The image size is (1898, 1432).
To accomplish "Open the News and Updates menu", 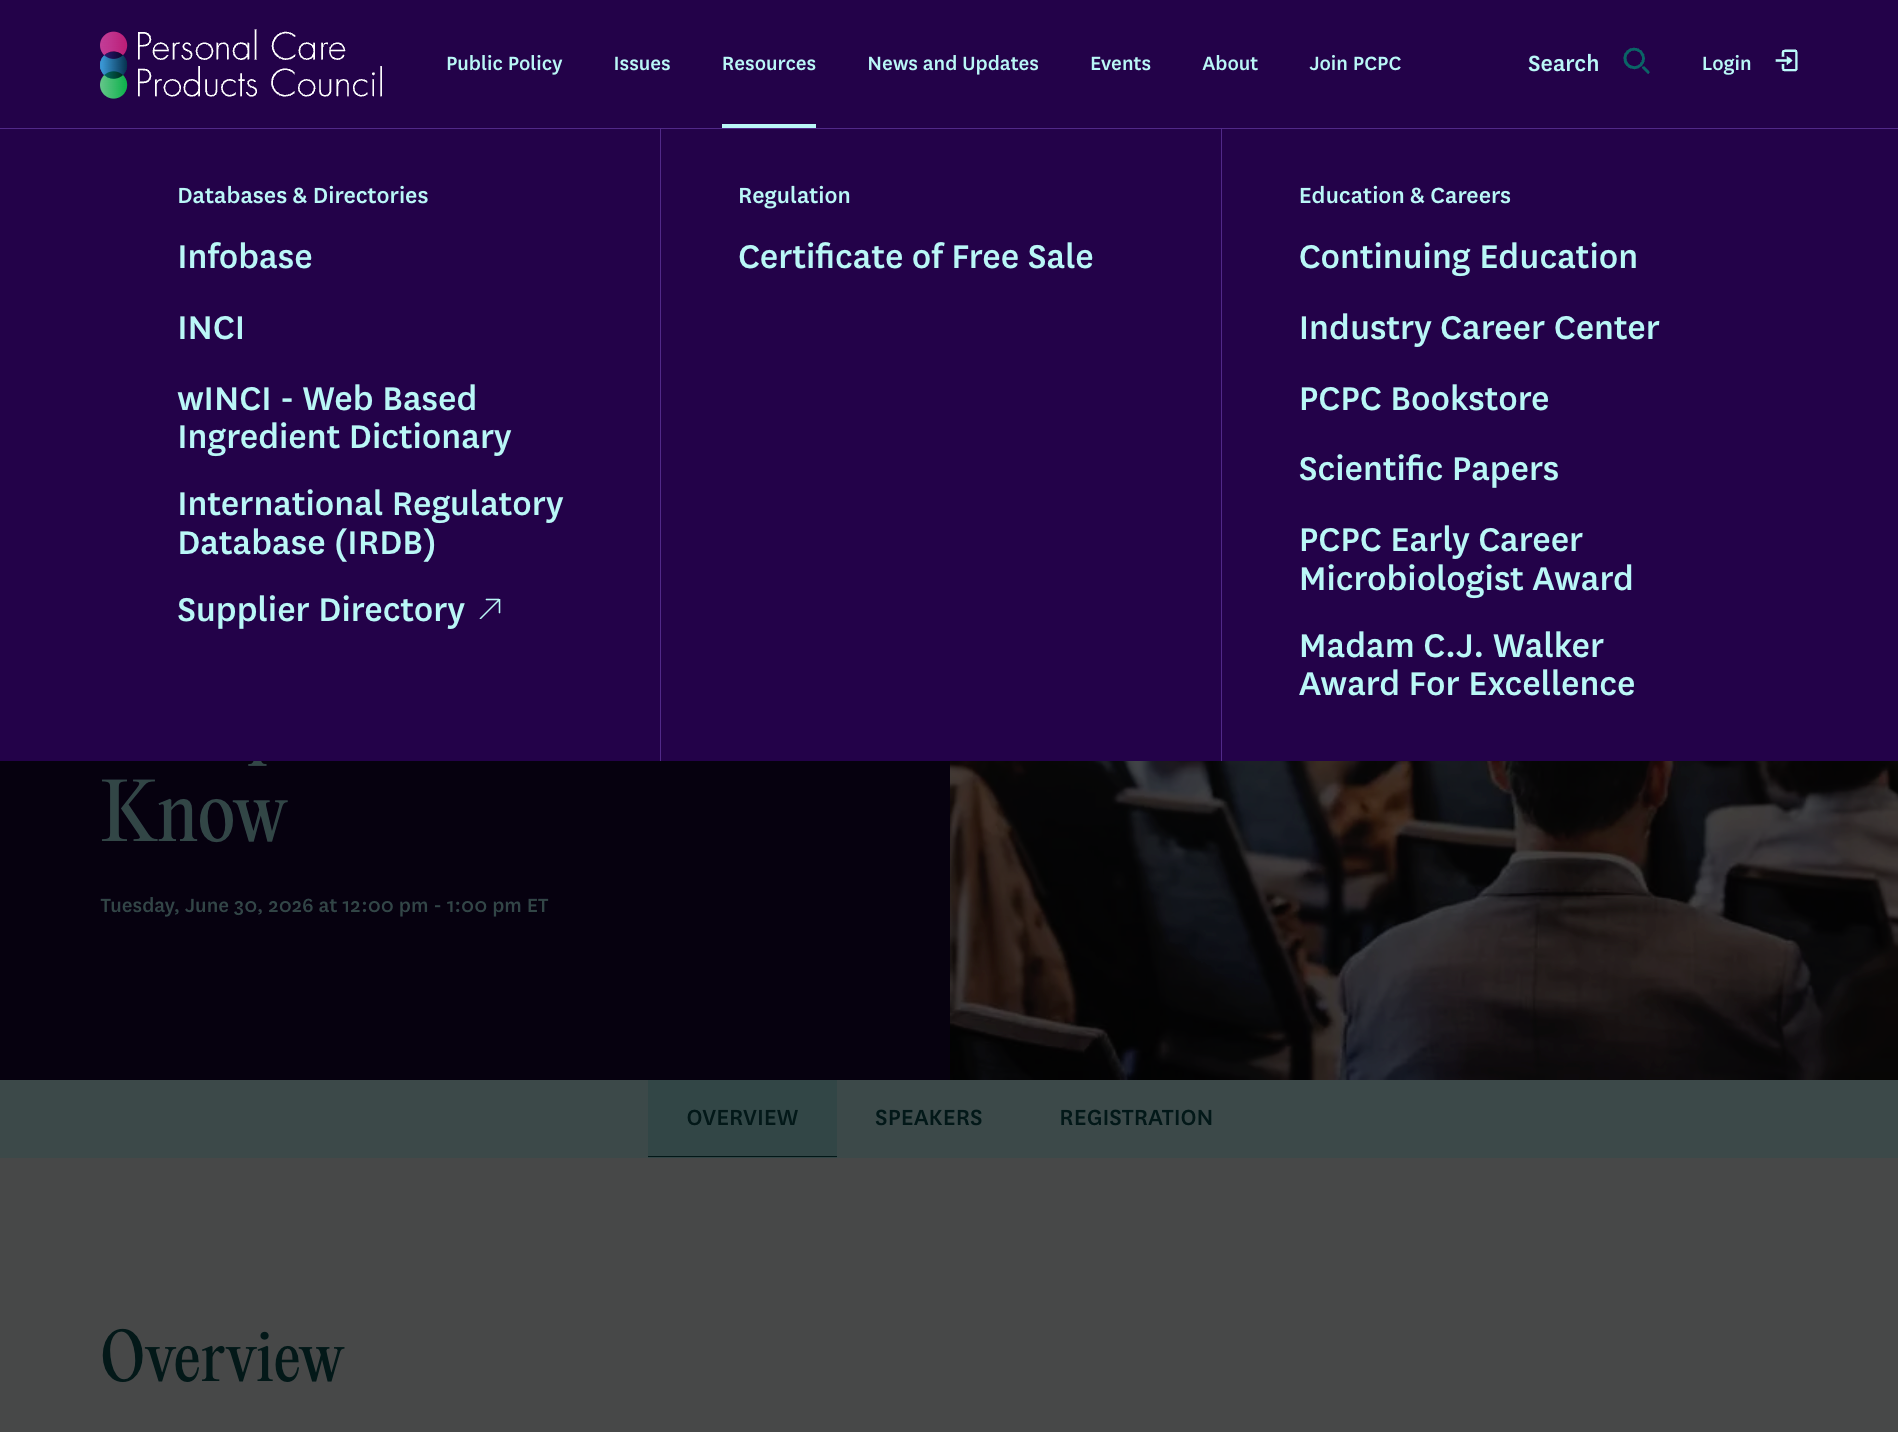I will click(953, 63).
